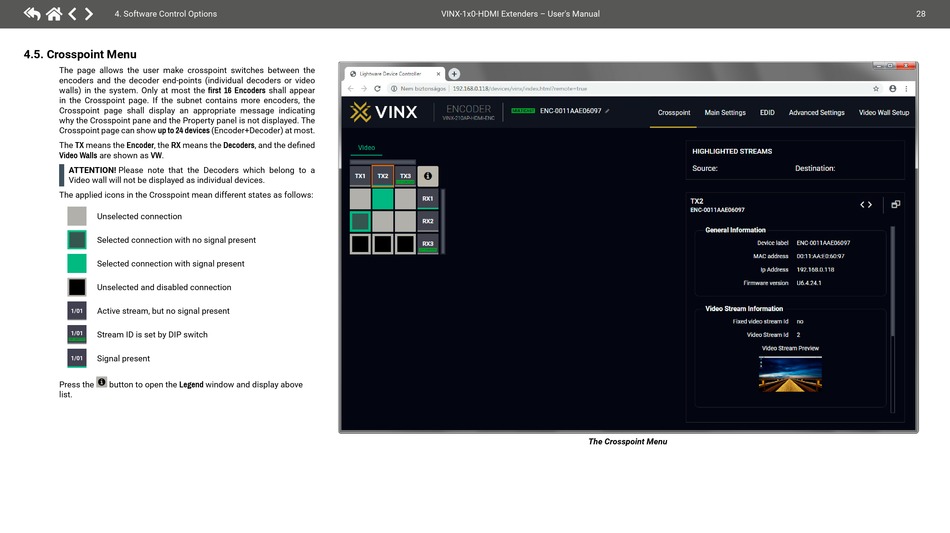Image resolution: width=950 pixels, height=533 pixels.
Task: Advance to the next manual page
Action: pyautogui.click(x=89, y=14)
